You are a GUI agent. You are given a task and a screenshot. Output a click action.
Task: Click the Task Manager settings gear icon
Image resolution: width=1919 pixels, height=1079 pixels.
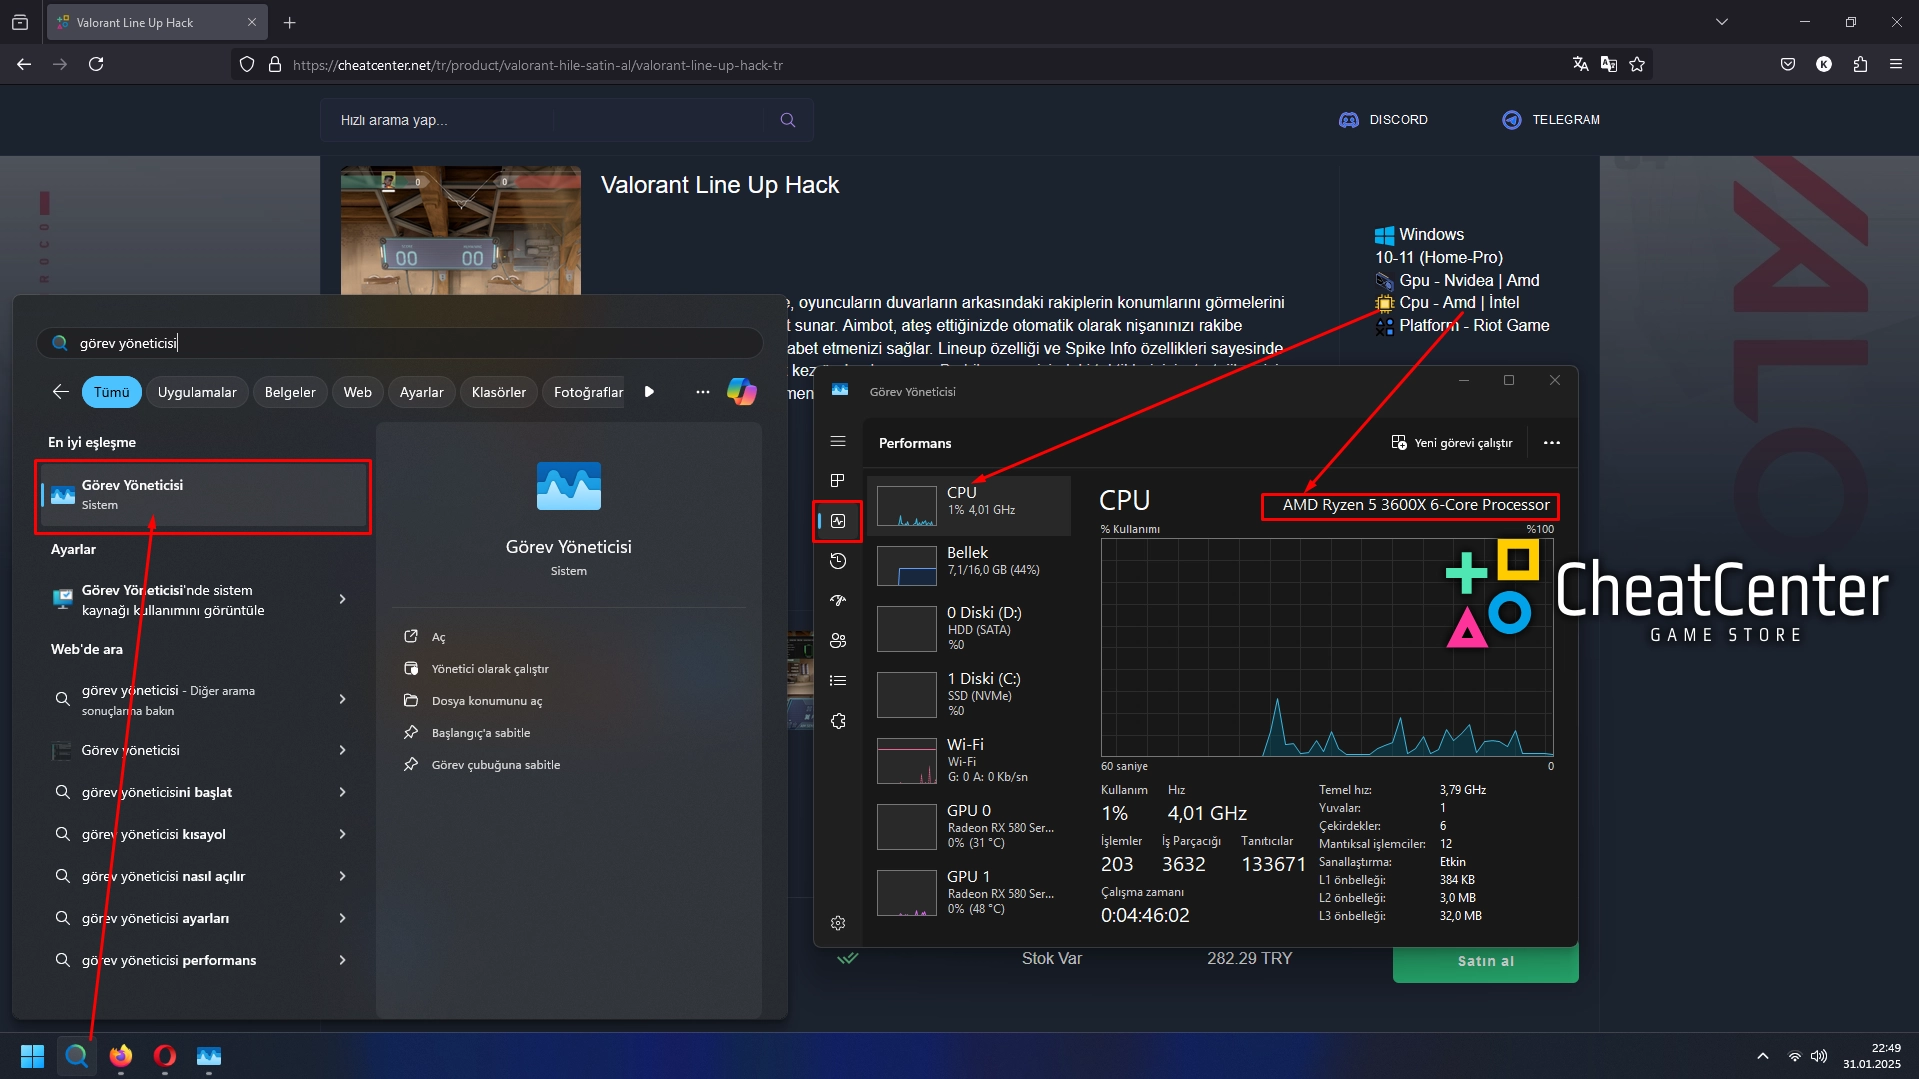pos(838,923)
